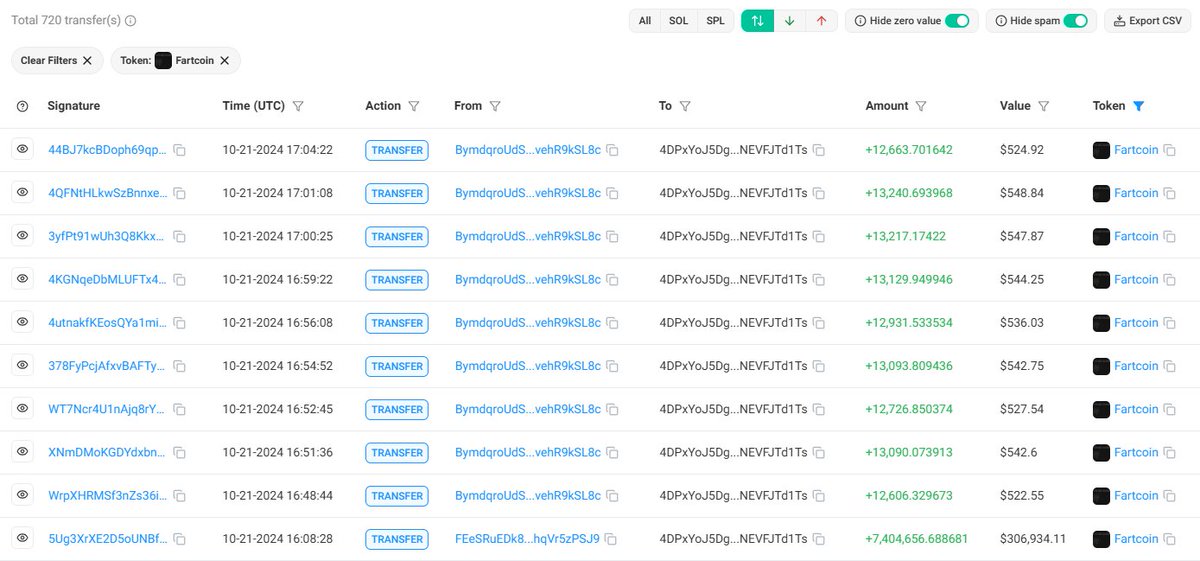Toggle the Hide zero value switch
The height and width of the screenshot is (561, 1200).
[957, 21]
